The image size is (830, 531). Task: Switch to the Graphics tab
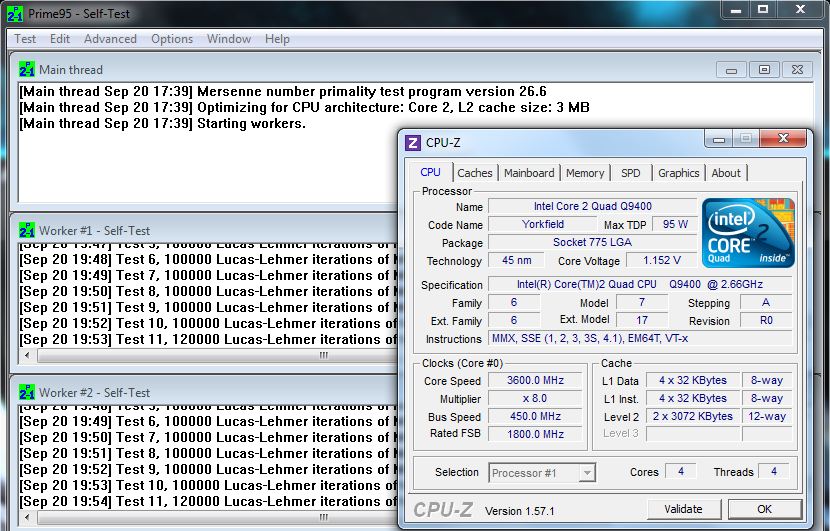(679, 173)
